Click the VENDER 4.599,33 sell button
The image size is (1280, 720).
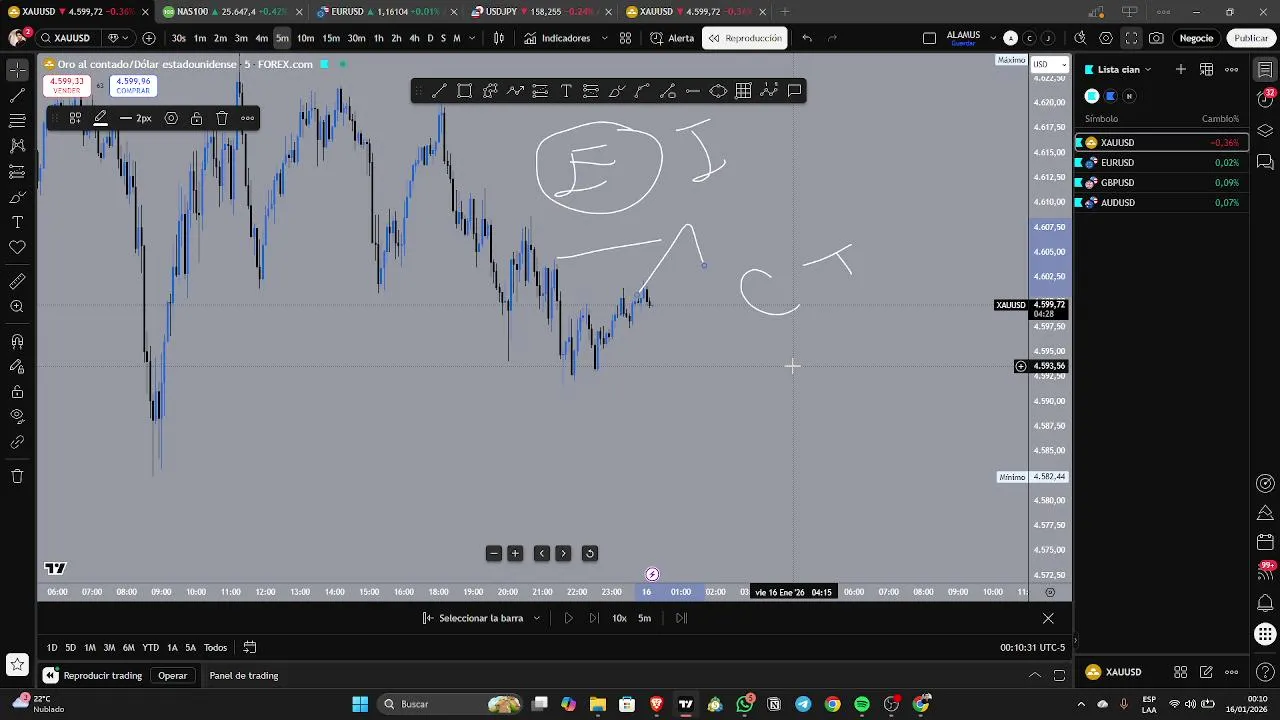(x=66, y=86)
